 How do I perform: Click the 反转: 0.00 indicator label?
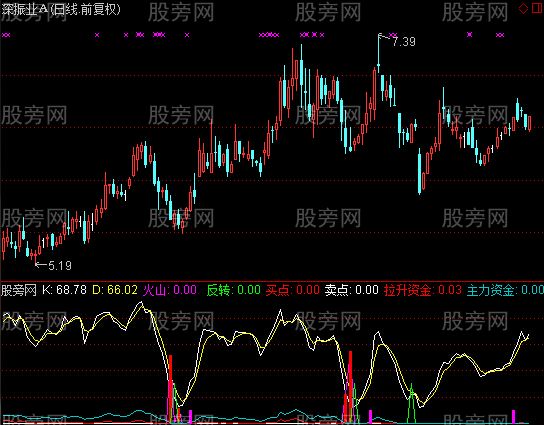(233, 290)
